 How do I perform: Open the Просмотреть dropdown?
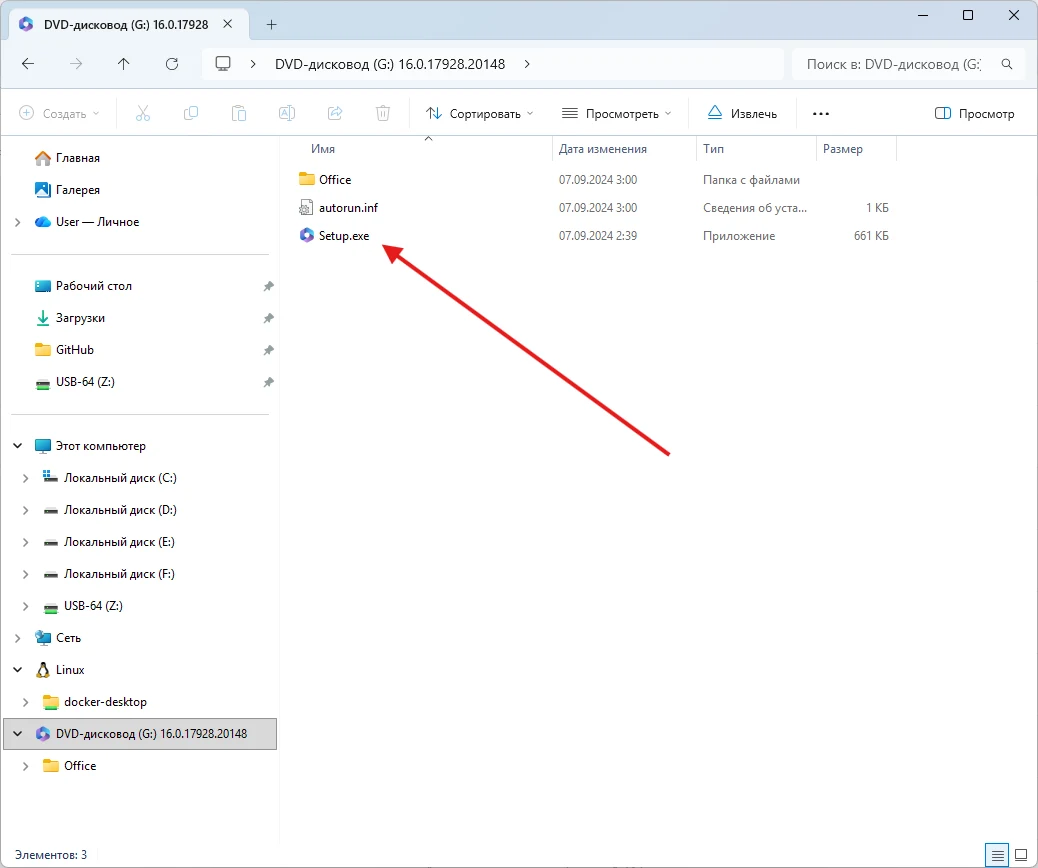(x=616, y=113)
